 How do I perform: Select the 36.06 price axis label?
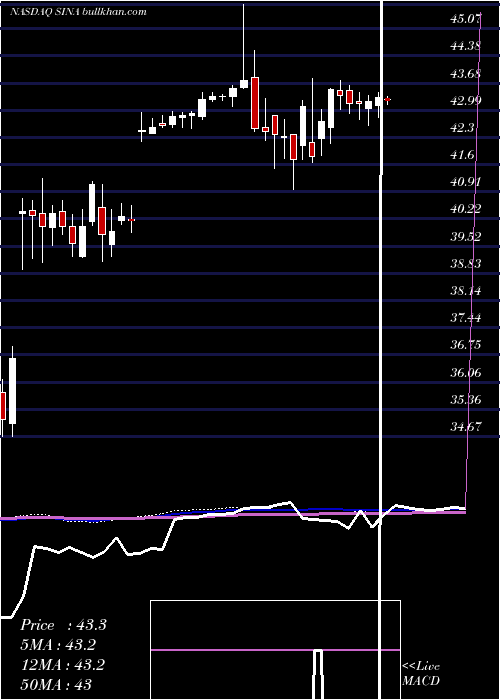pos(466,373)
